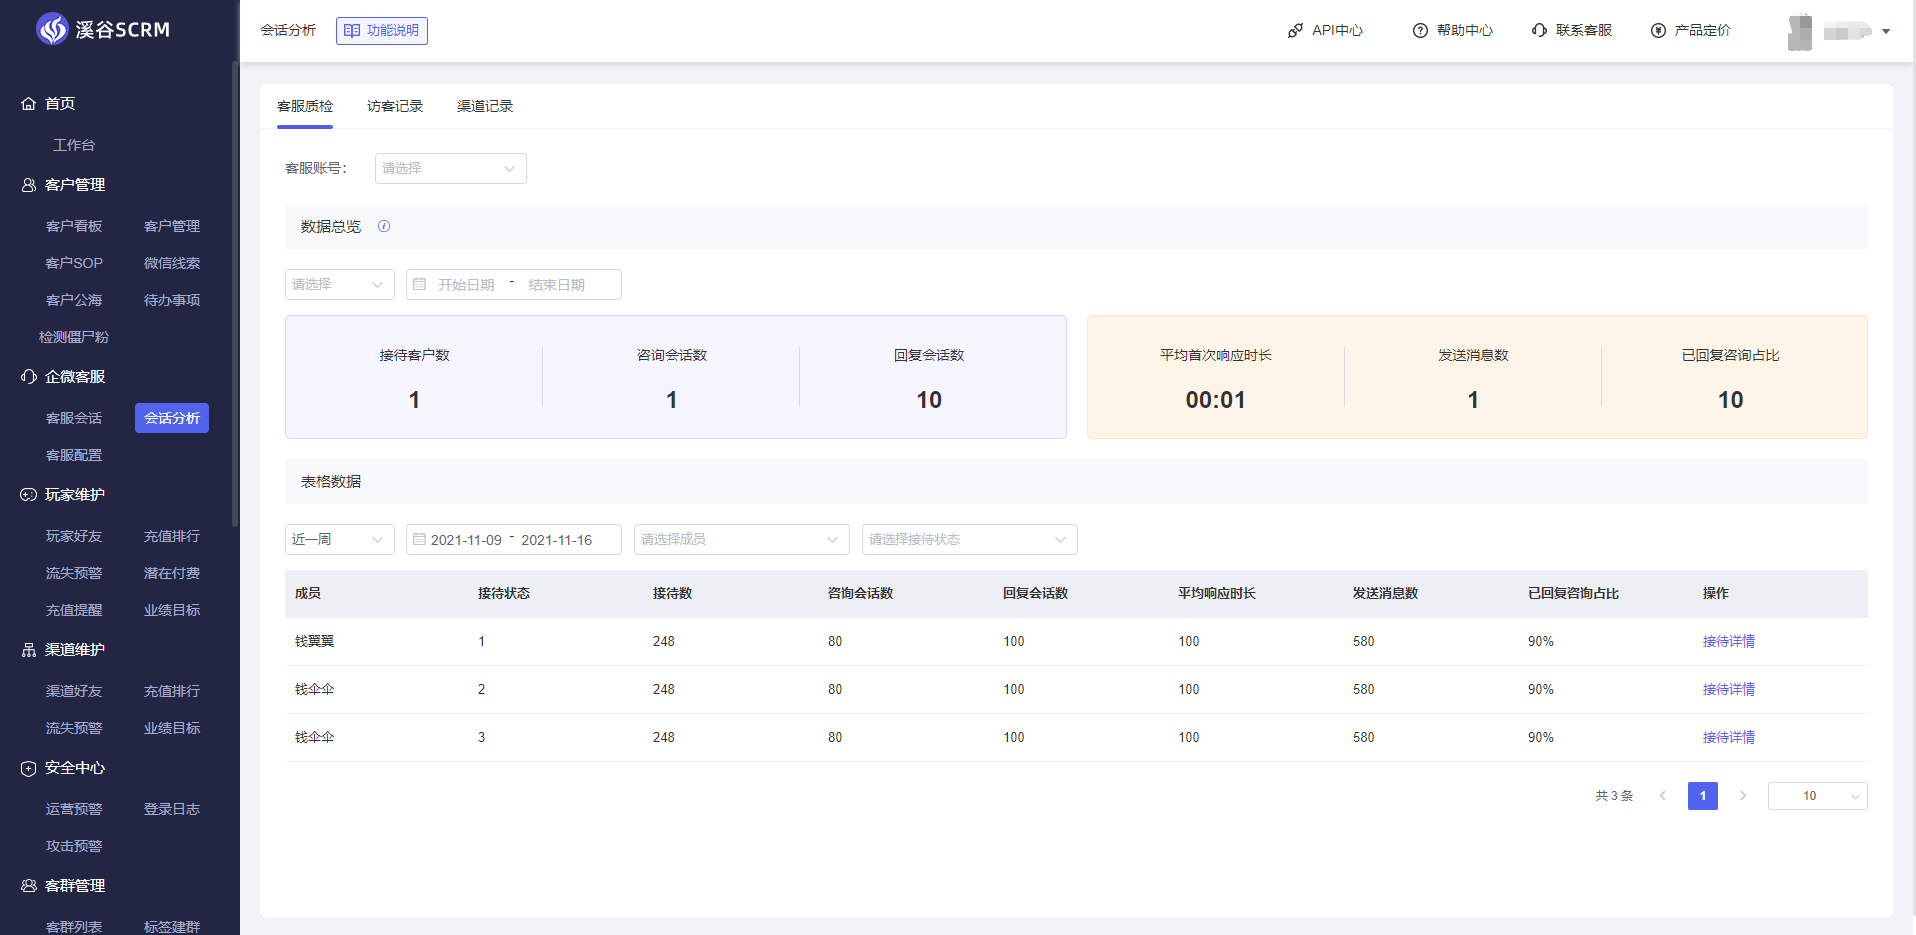This screenshot has height=935, width=1916.
Task: Open the page size selector showing 10
Action: point(1817,796)
